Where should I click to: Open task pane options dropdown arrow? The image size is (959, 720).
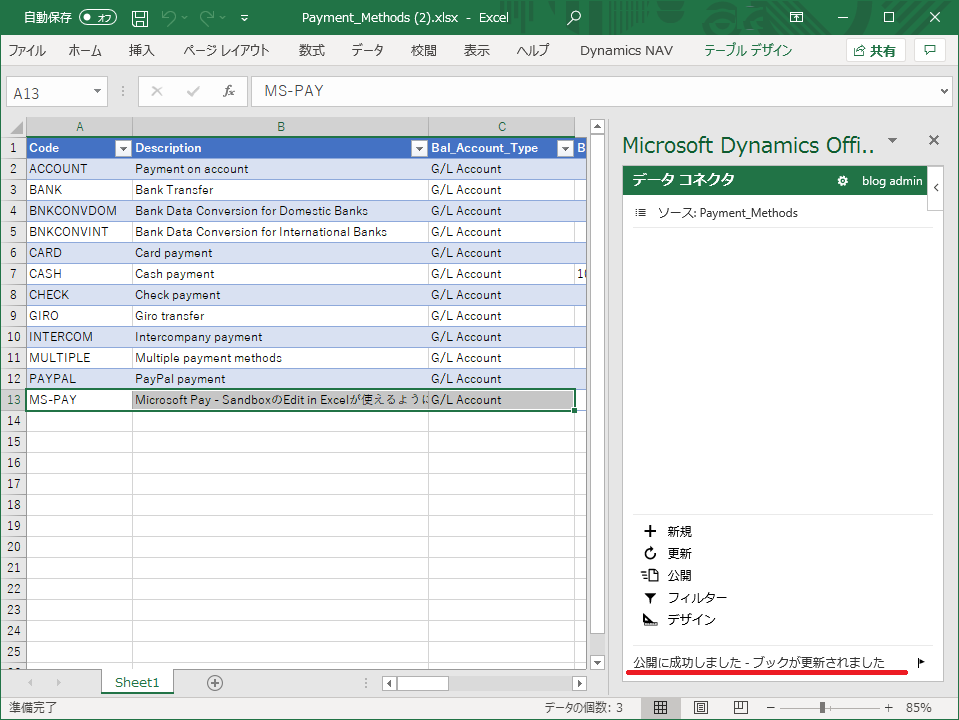tap(893, 141)
